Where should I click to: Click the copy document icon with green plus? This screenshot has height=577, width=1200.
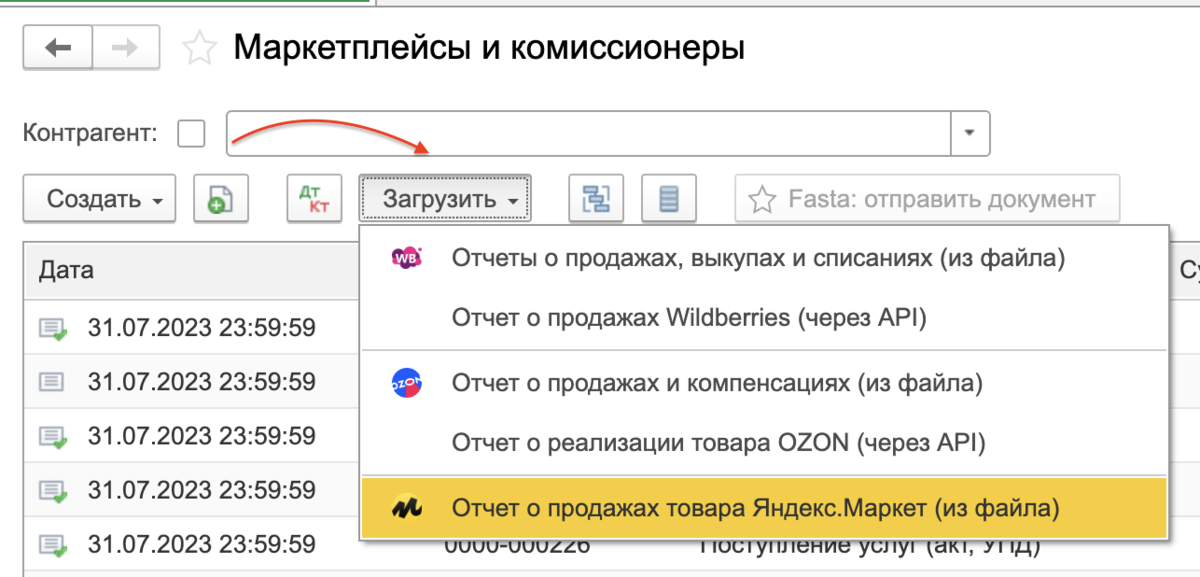point(221,199)
